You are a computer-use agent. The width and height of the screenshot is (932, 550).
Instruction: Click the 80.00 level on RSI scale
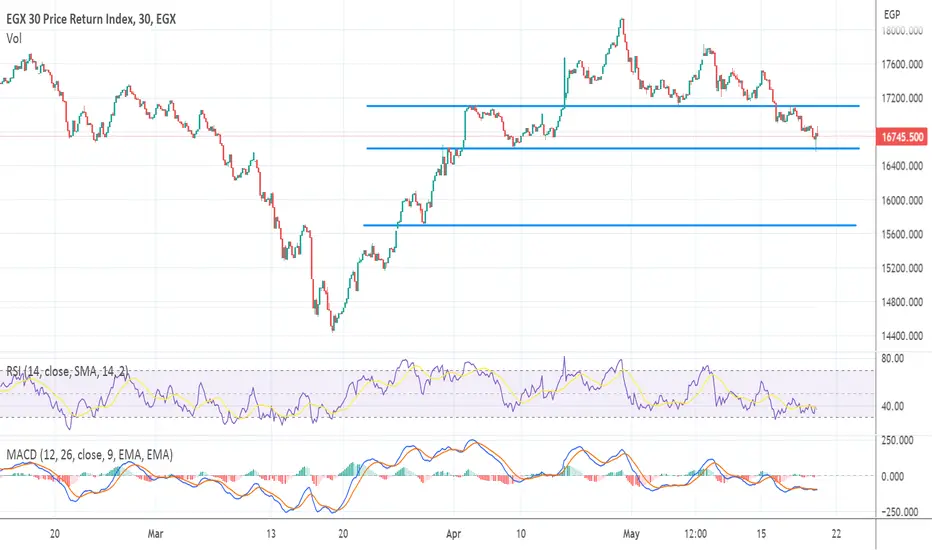[892, 359]
